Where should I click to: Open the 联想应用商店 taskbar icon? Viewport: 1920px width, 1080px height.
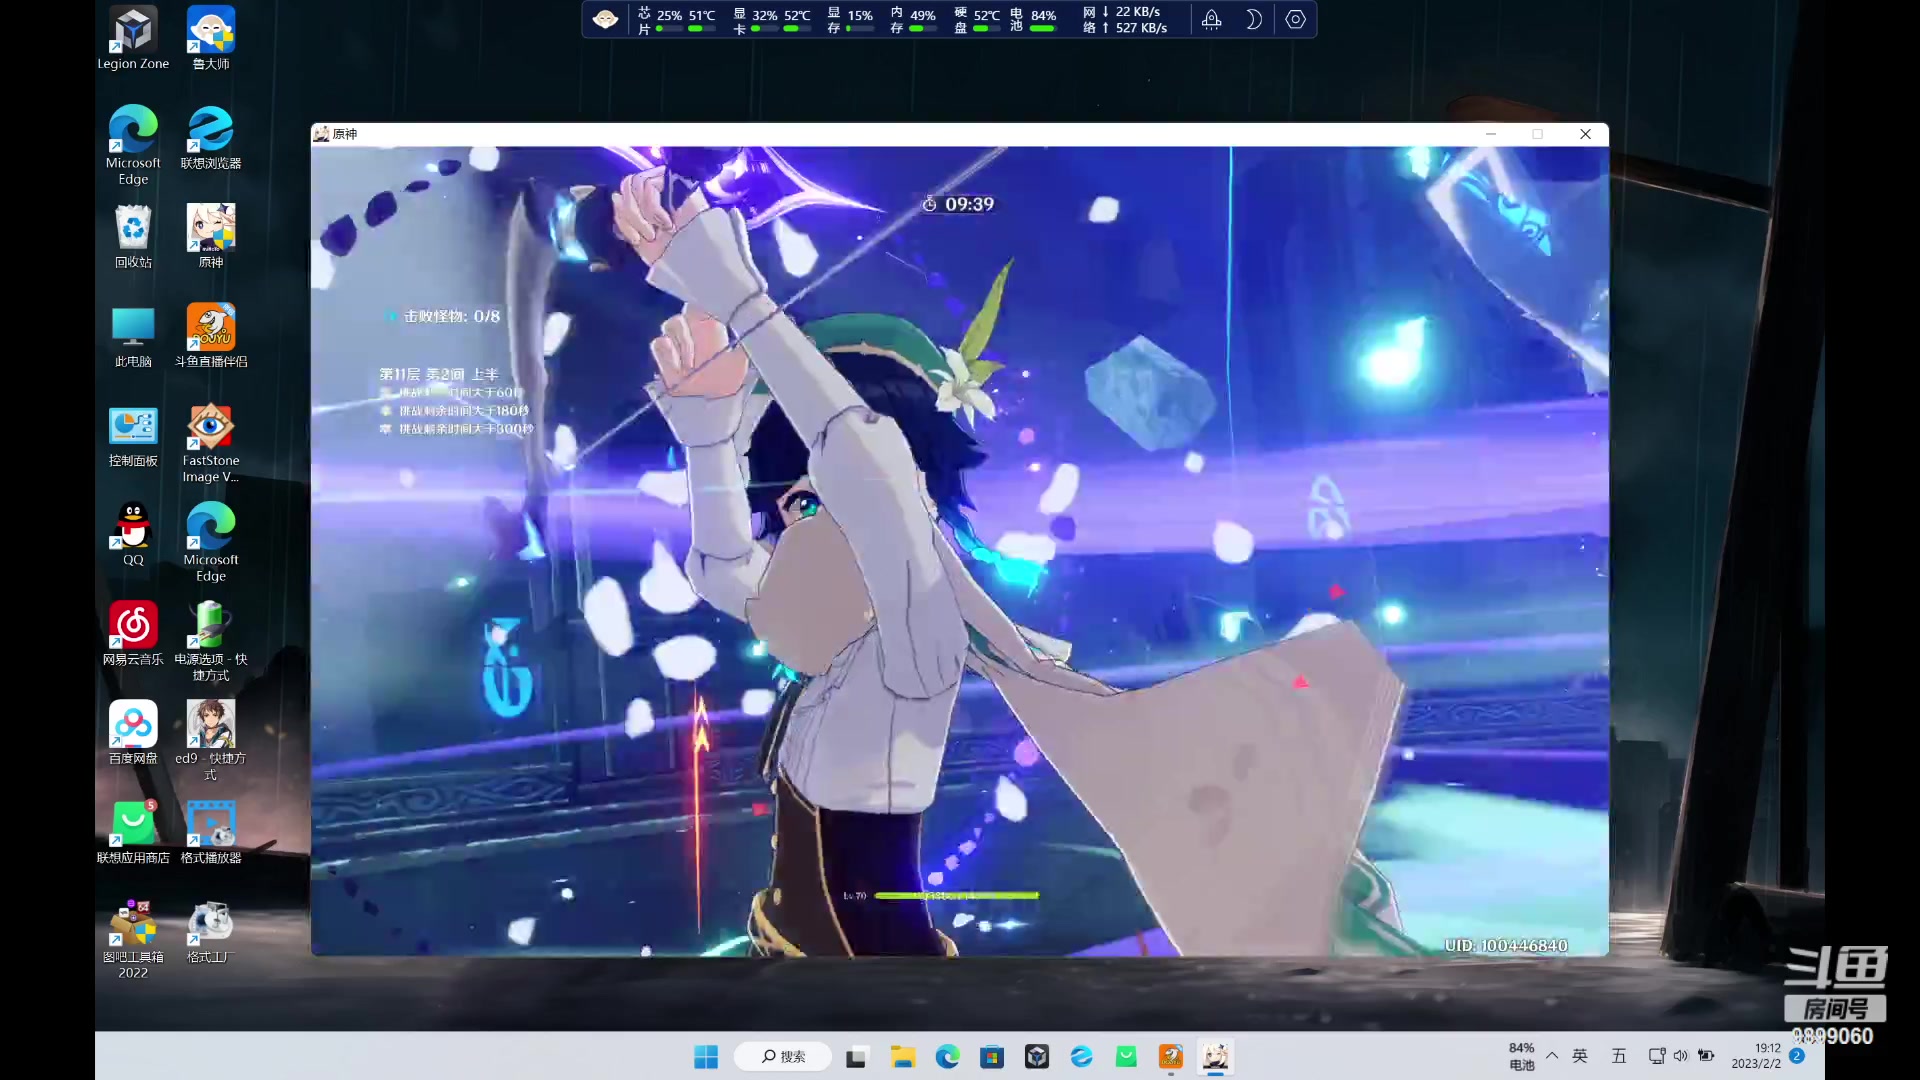coord(1126,1057)
